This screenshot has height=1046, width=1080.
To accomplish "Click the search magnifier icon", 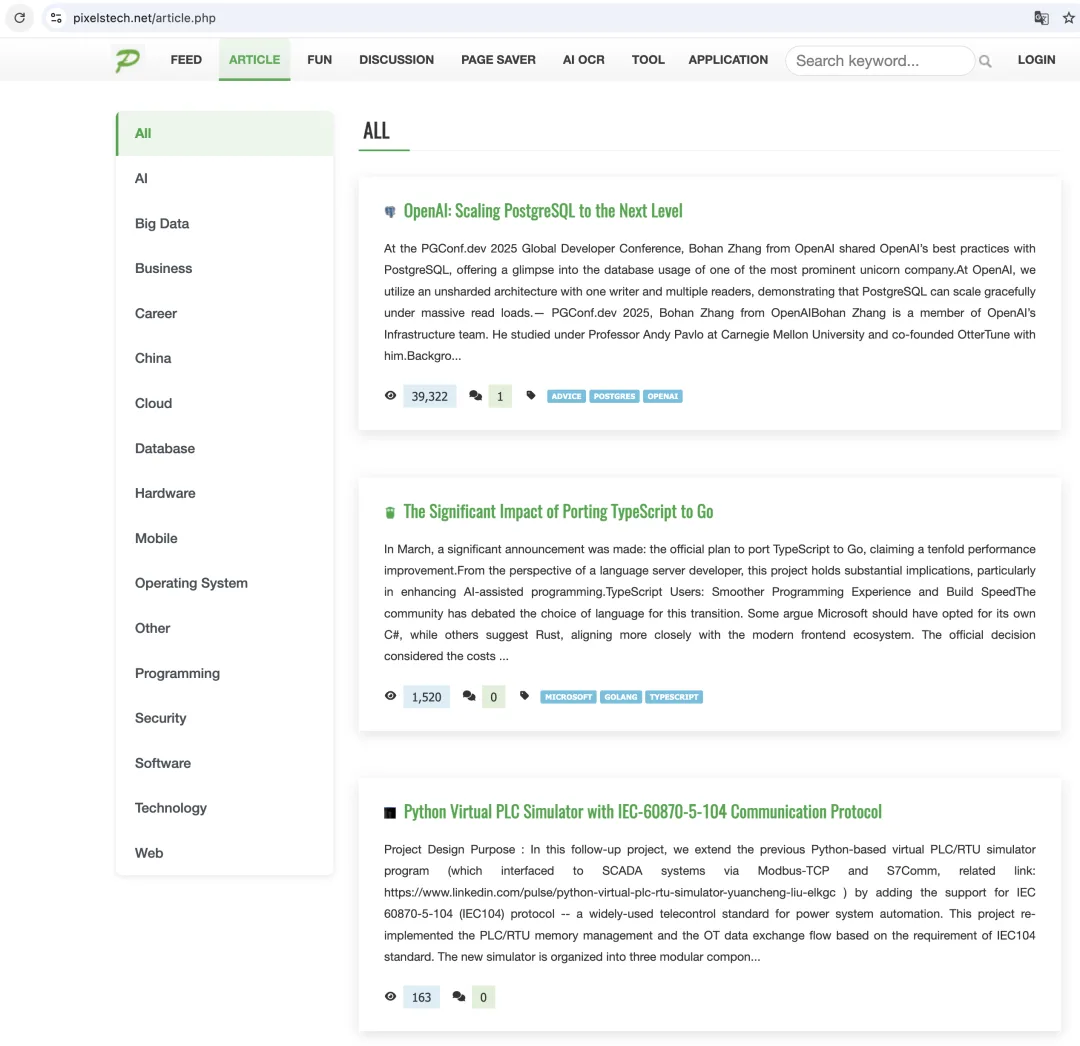I will 985,61.
